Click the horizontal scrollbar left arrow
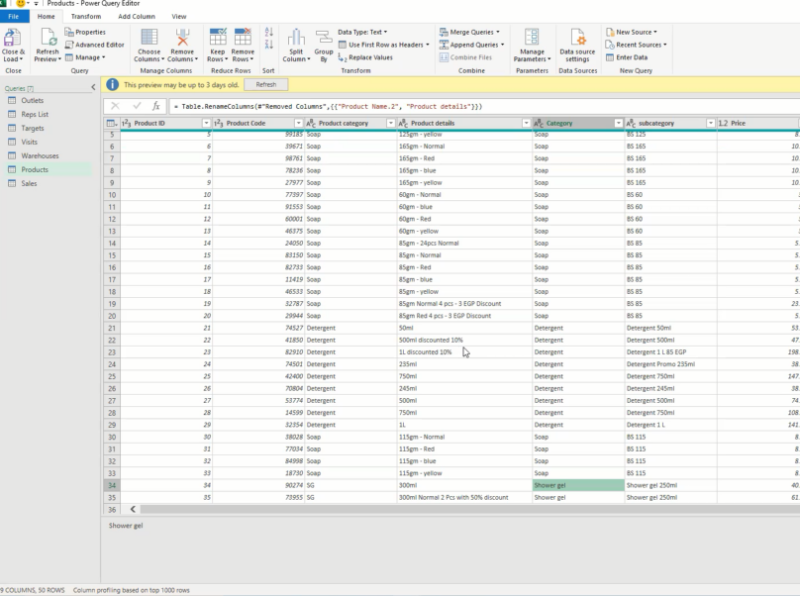800x596 pixels. (133, 509)
